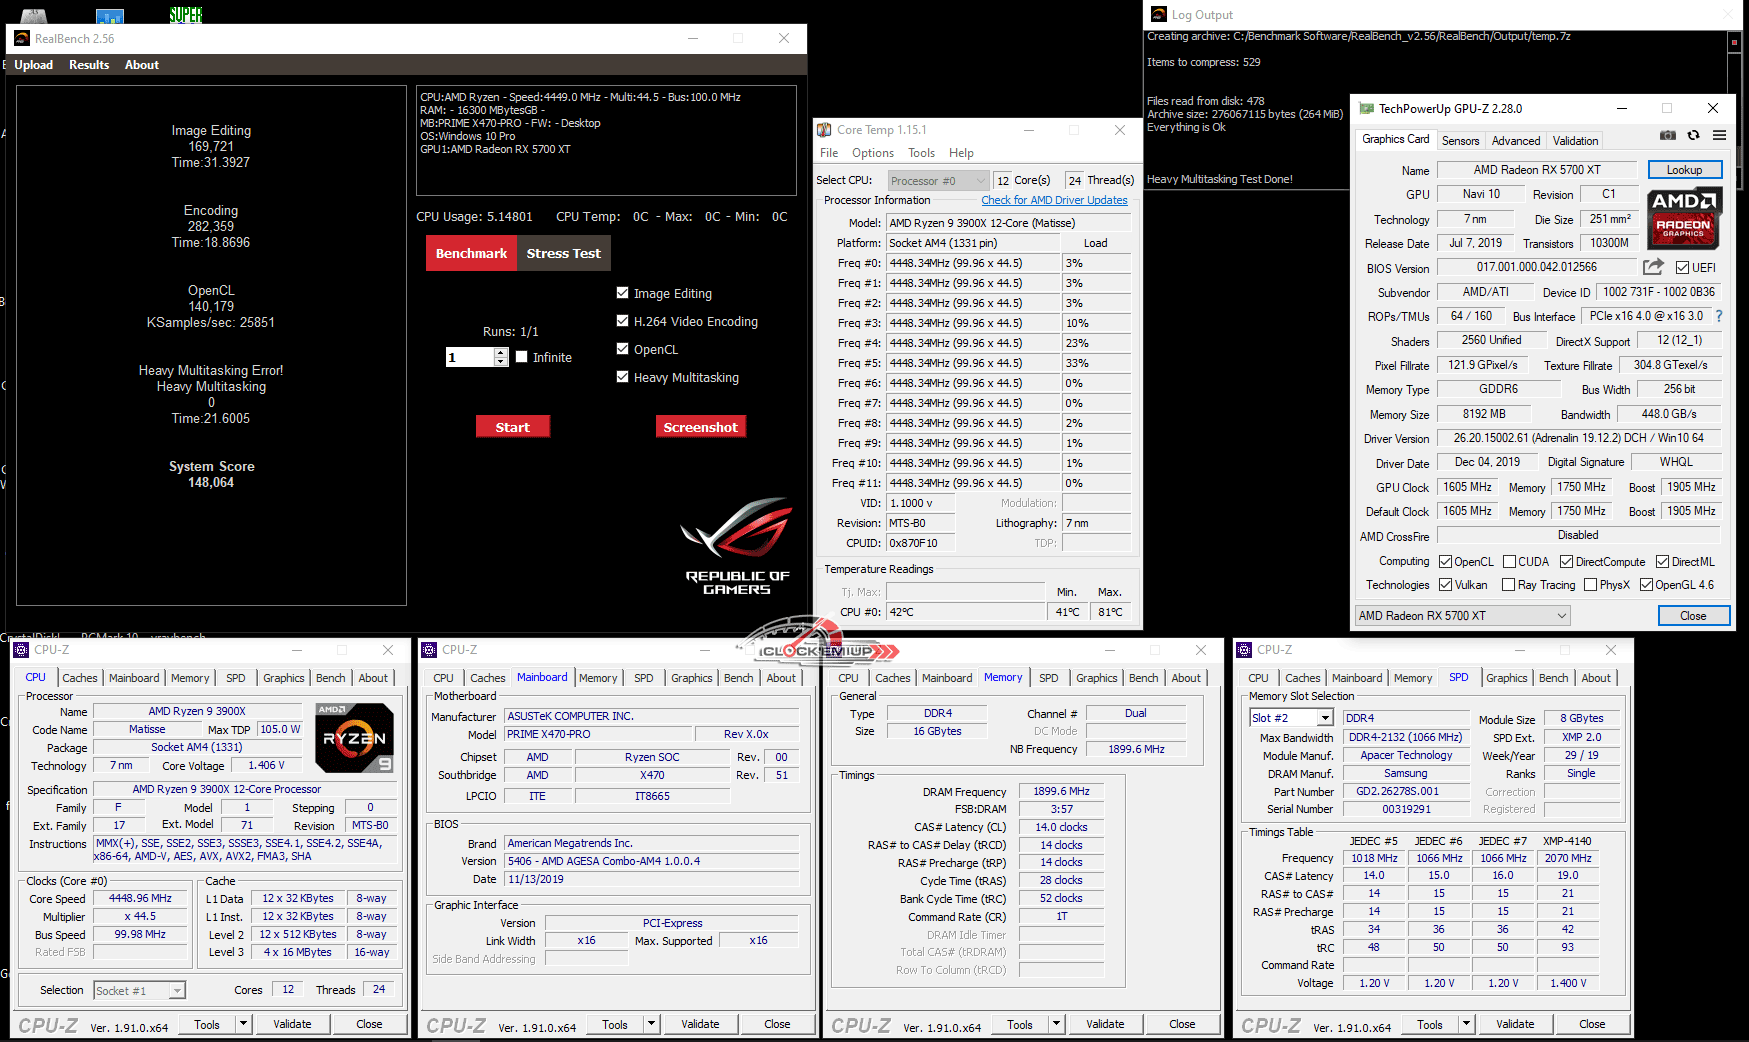Click the AMD Radeon Graphics logo
This screenshot has height=1042, width=1749.
[x=1684, y=218]
